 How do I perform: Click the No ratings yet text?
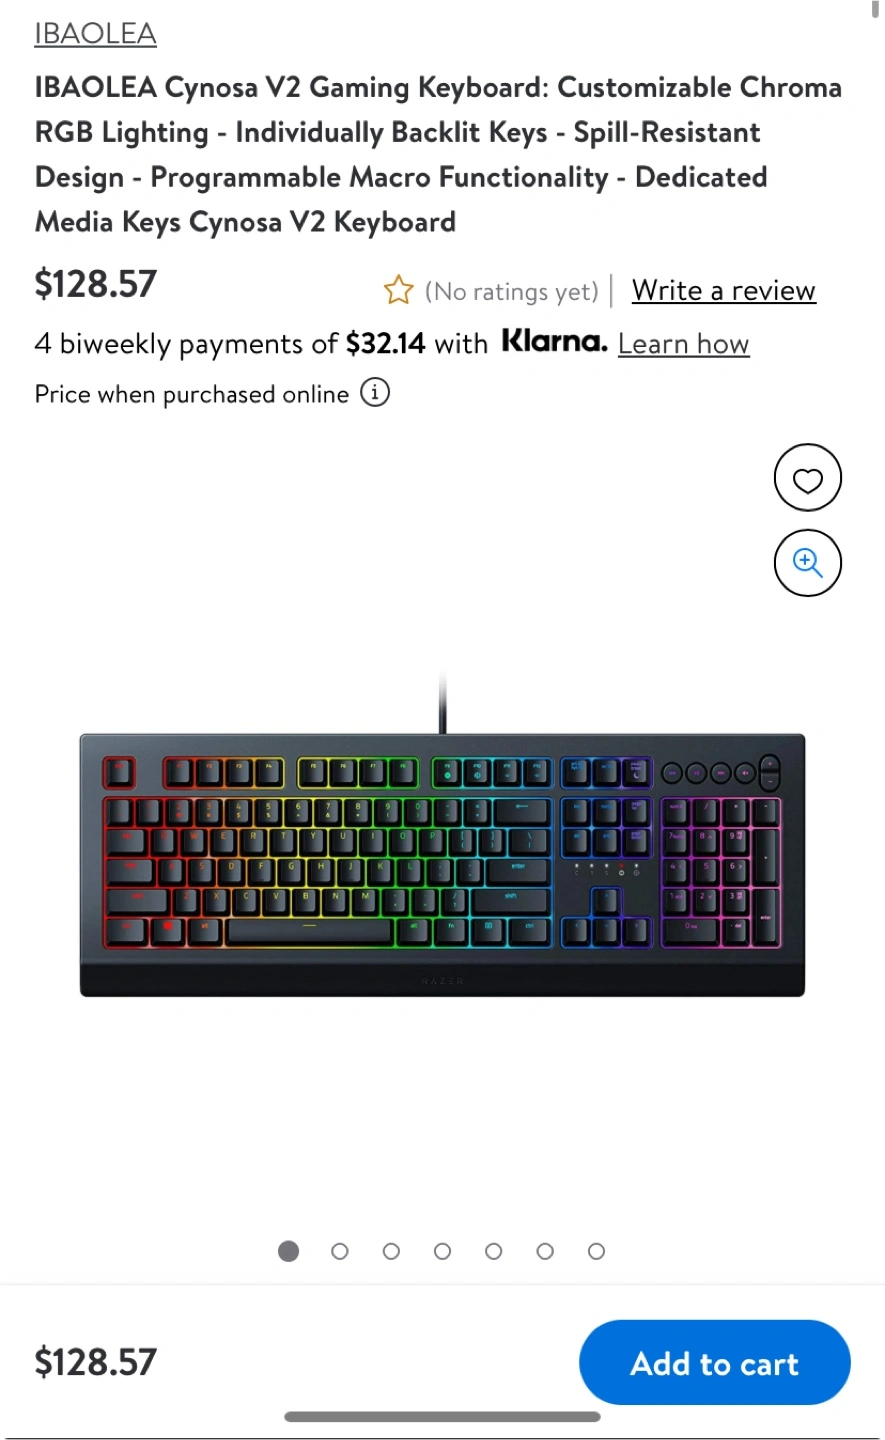tap(511, 291)
